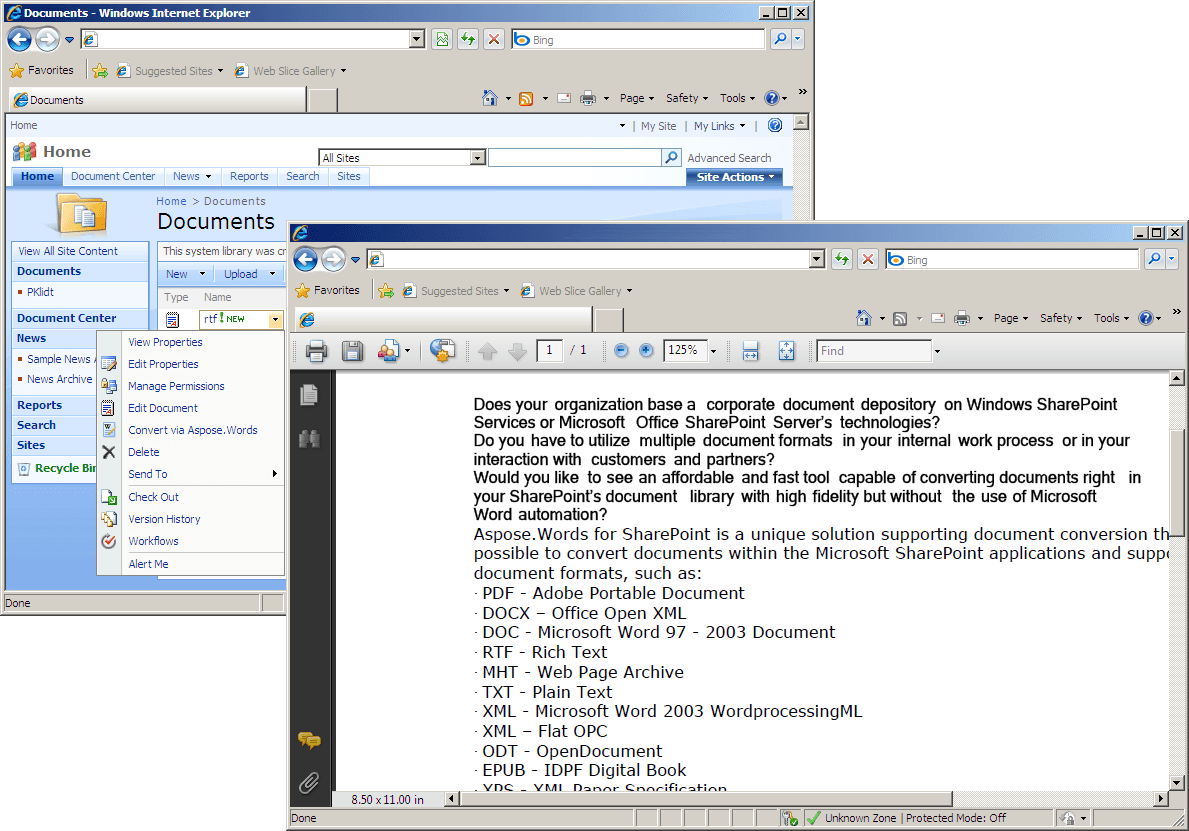Select Edit Properties from context menu
Viewport: 1189px width, 831px height.
(x=163, y=364)
